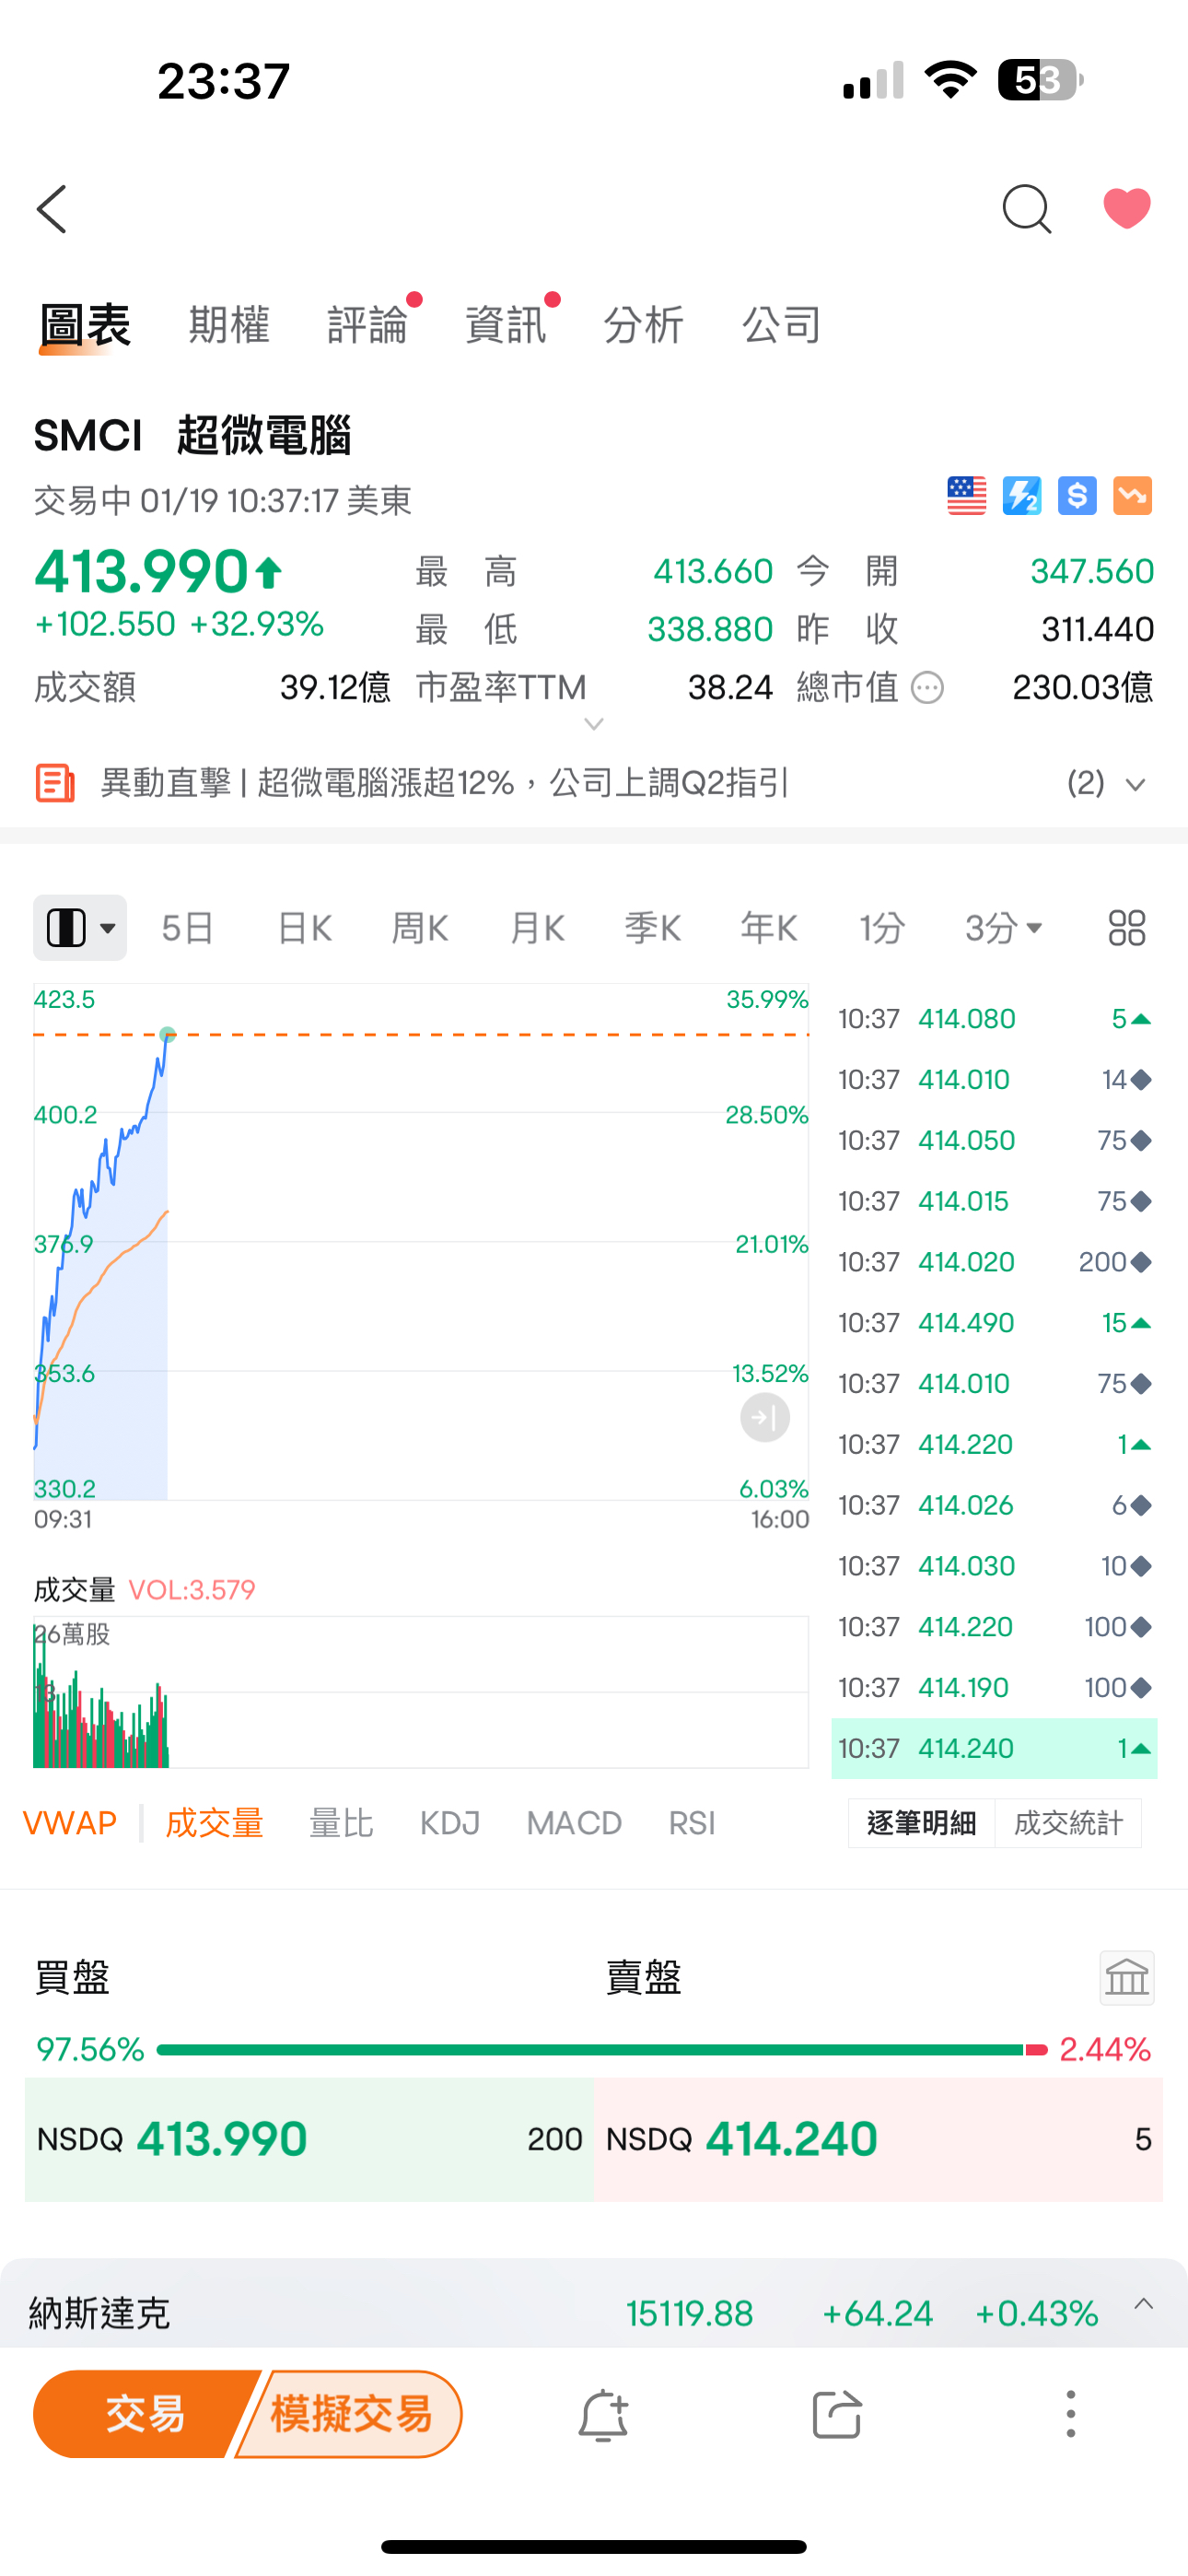
Task: Select the 成交量 indicator
Action: (214, 1823)
